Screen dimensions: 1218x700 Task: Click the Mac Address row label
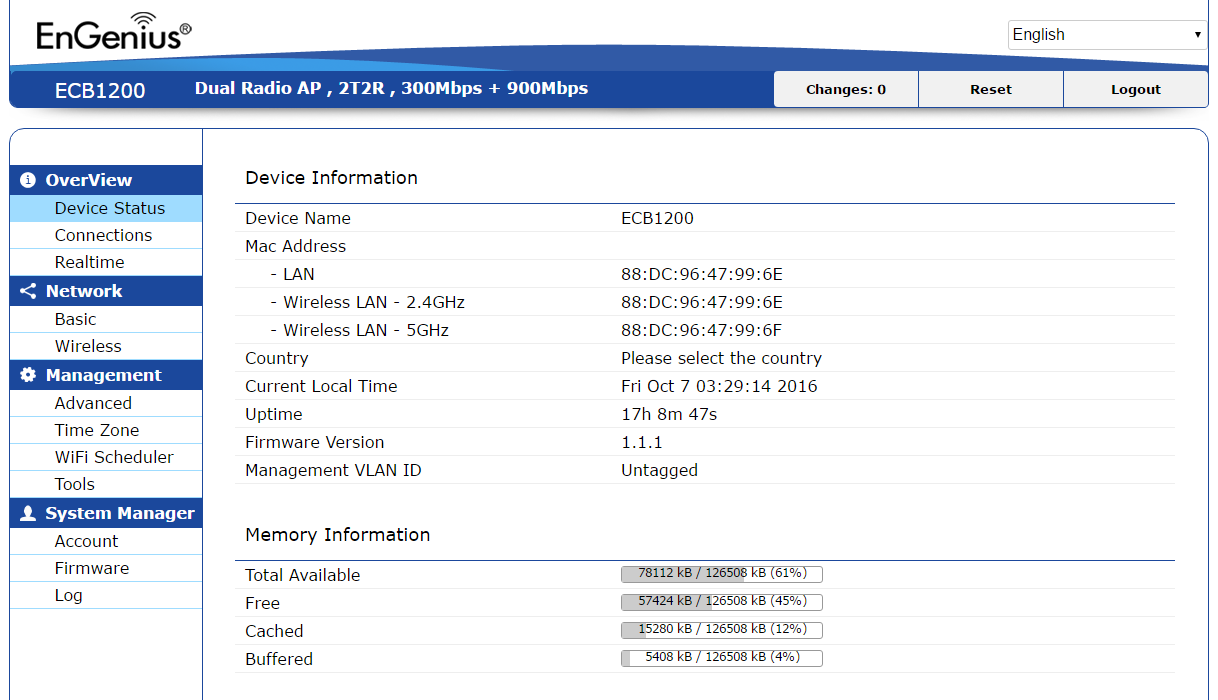tap(296, 246)
